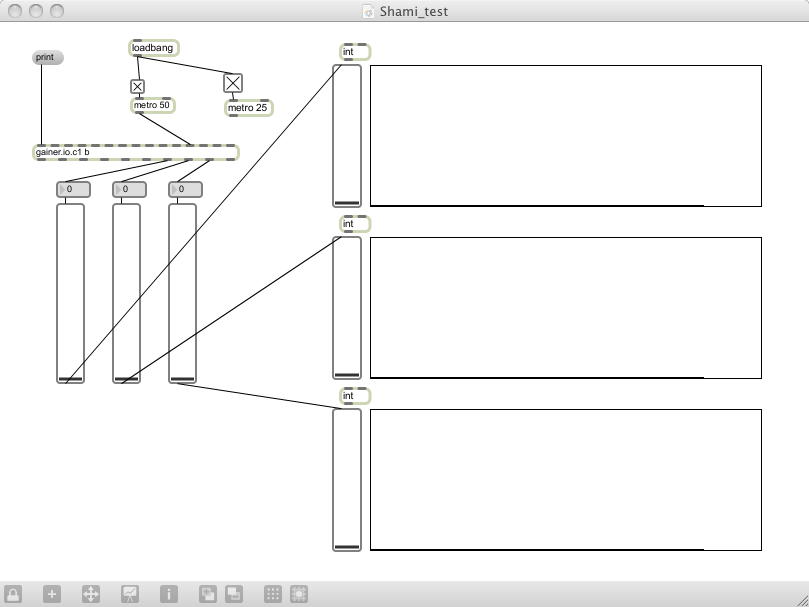
Task: Toggle the large X box above metro 25
Action: 233,83
